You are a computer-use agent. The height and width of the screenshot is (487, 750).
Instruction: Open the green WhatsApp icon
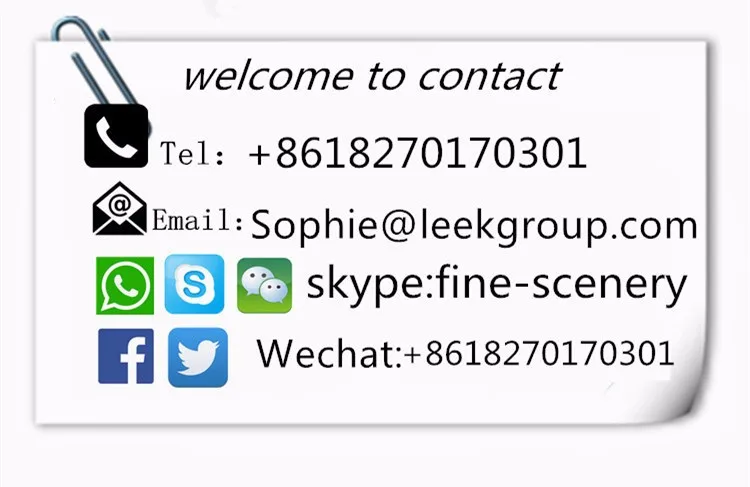(125, 286)
